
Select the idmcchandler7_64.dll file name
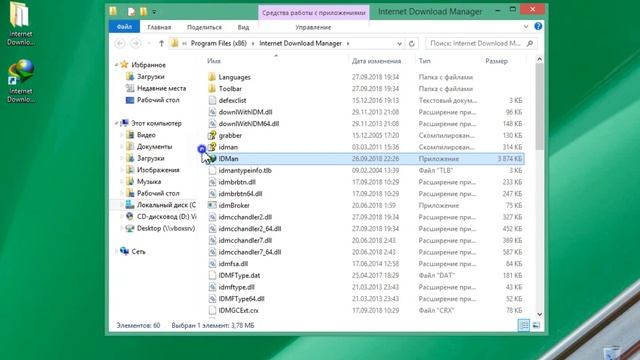[x=250, y=252]
